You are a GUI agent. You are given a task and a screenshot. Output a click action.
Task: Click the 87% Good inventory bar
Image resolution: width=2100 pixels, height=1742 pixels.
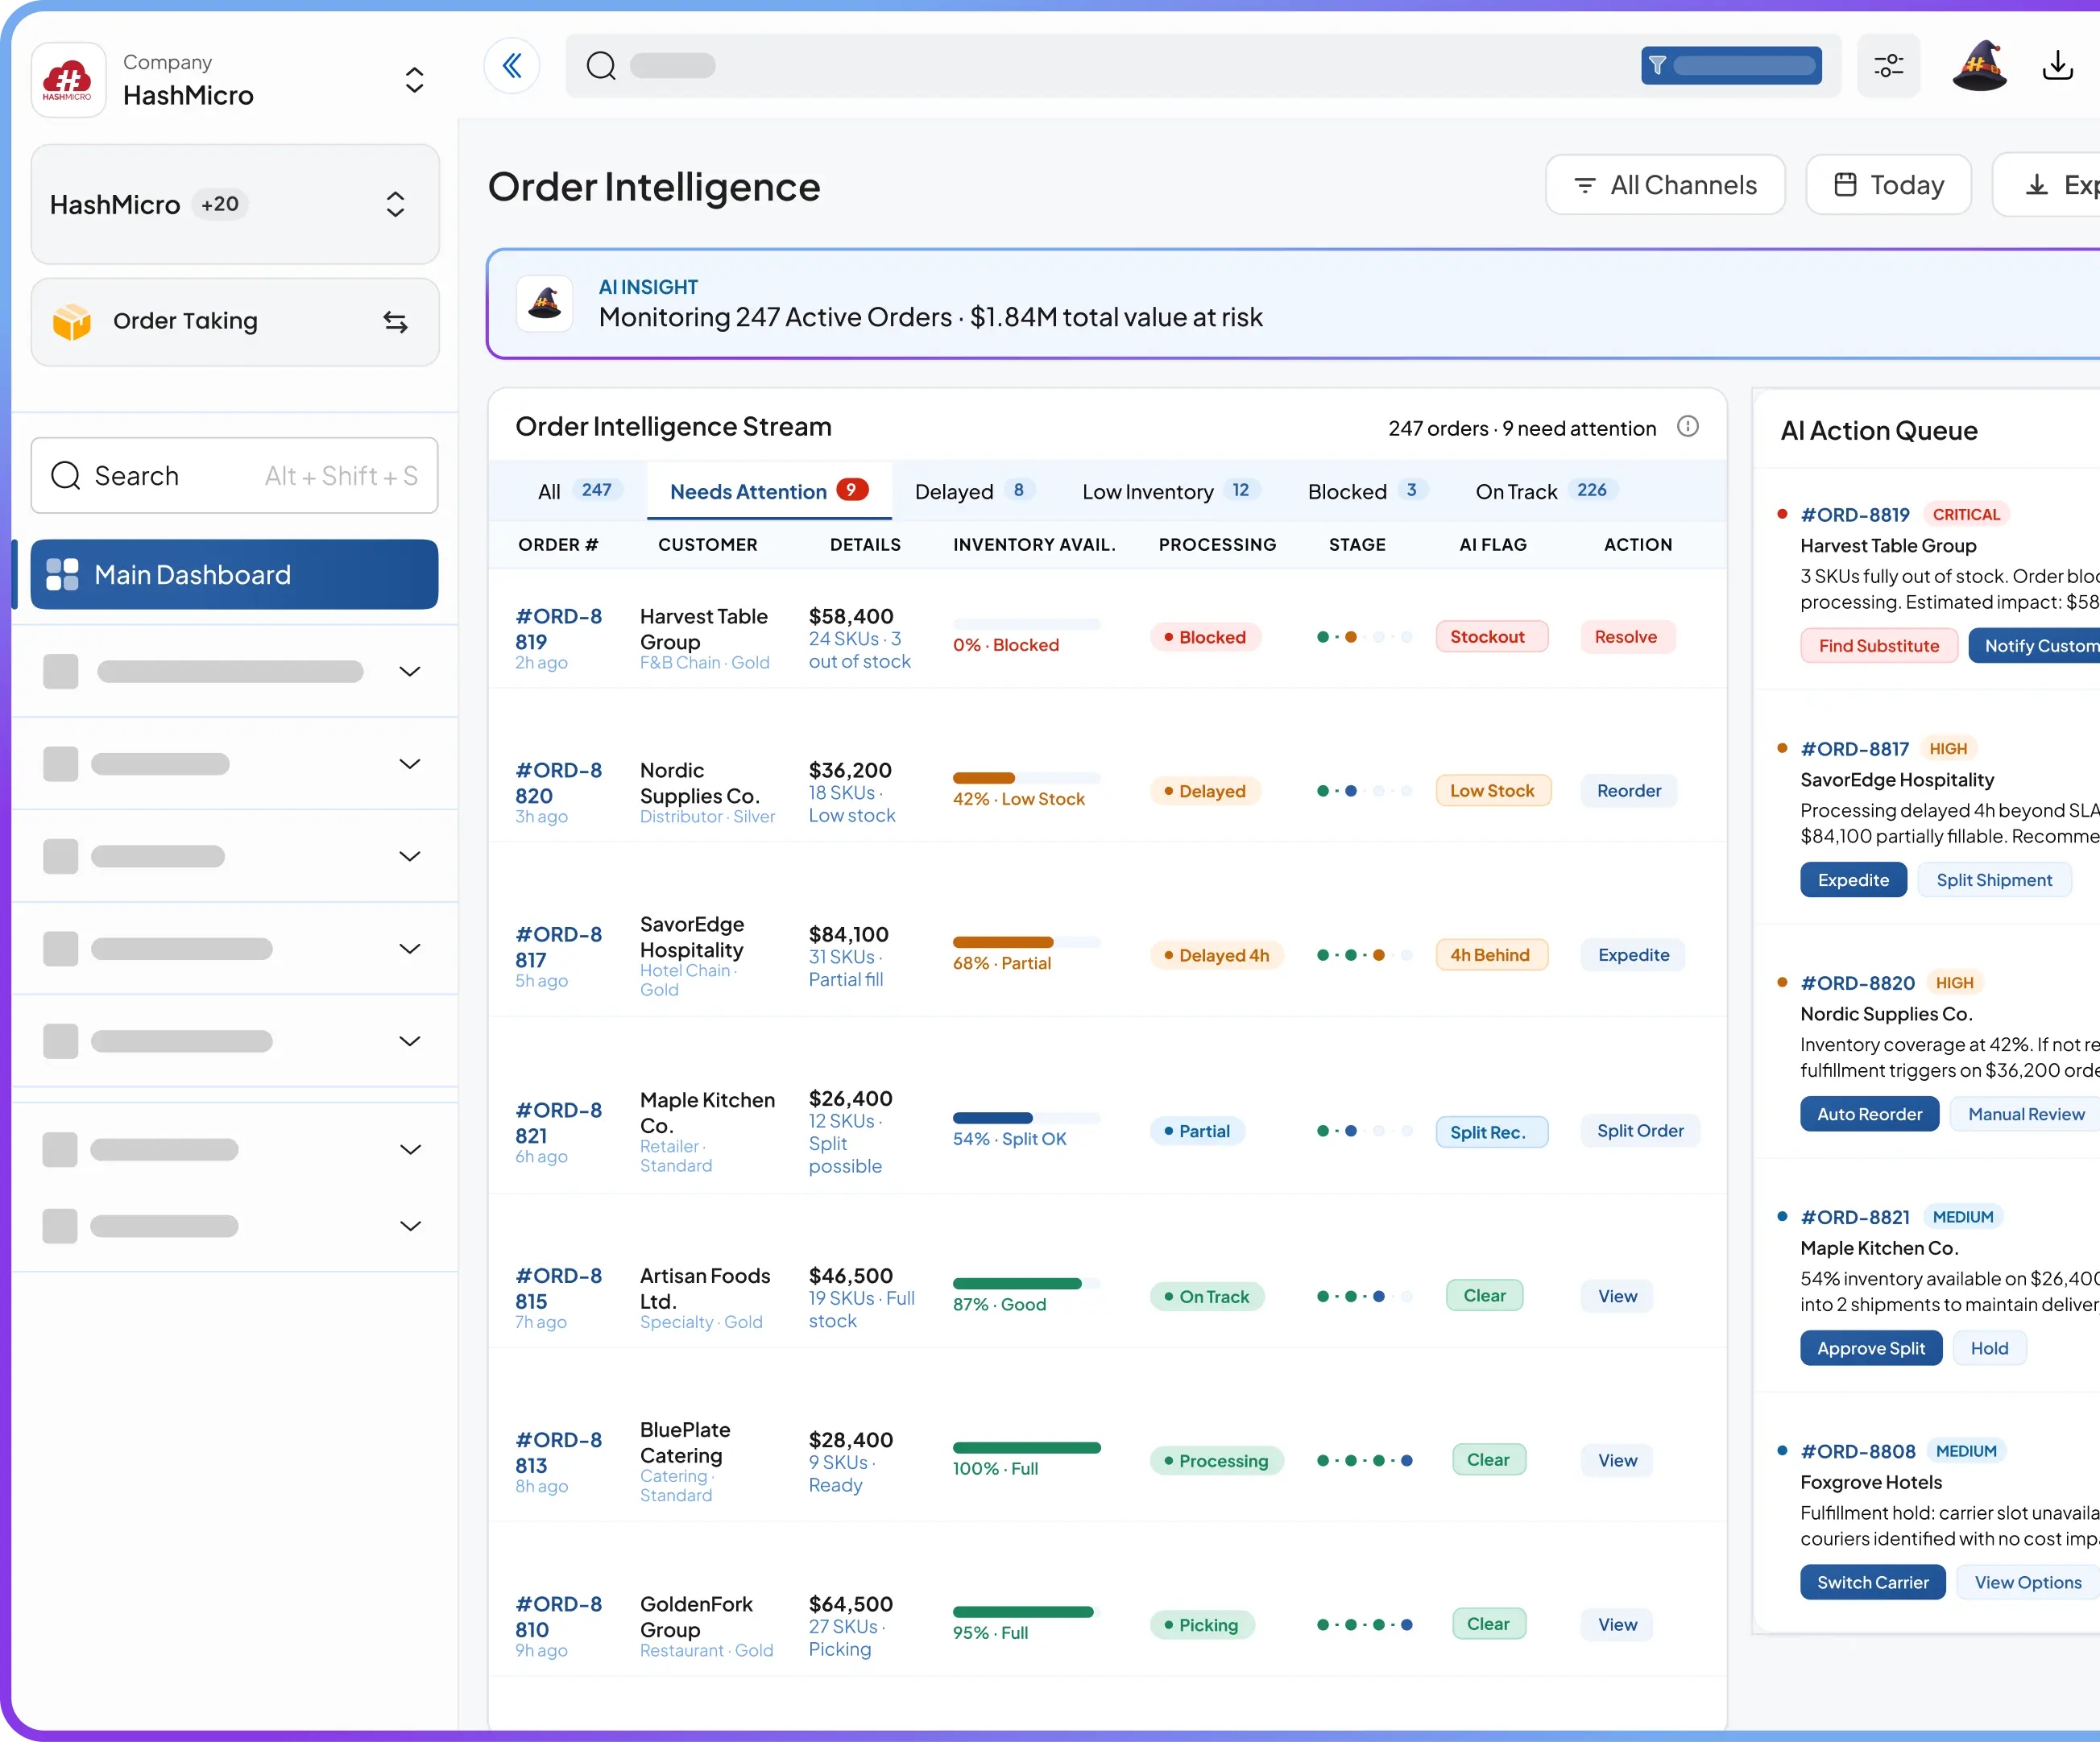click(x=1026, y=1283)
